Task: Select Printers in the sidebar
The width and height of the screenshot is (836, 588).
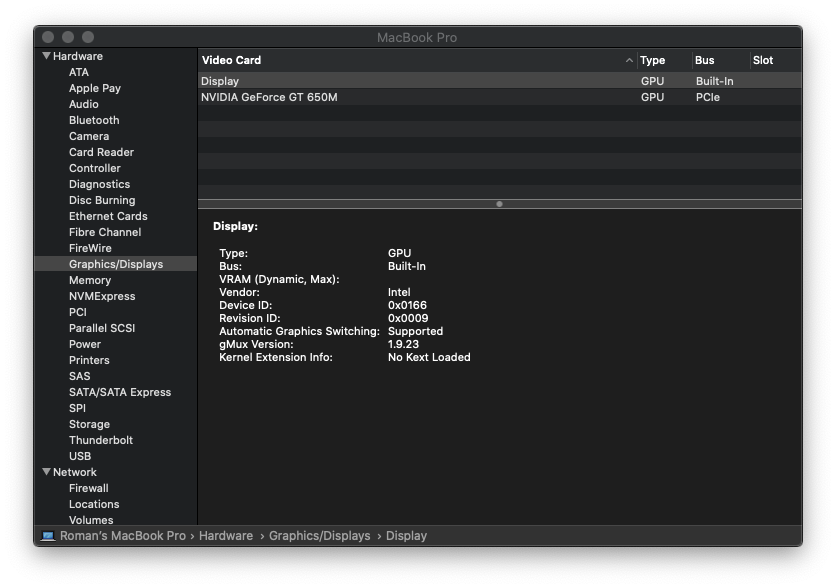Action: coord(89,360)
